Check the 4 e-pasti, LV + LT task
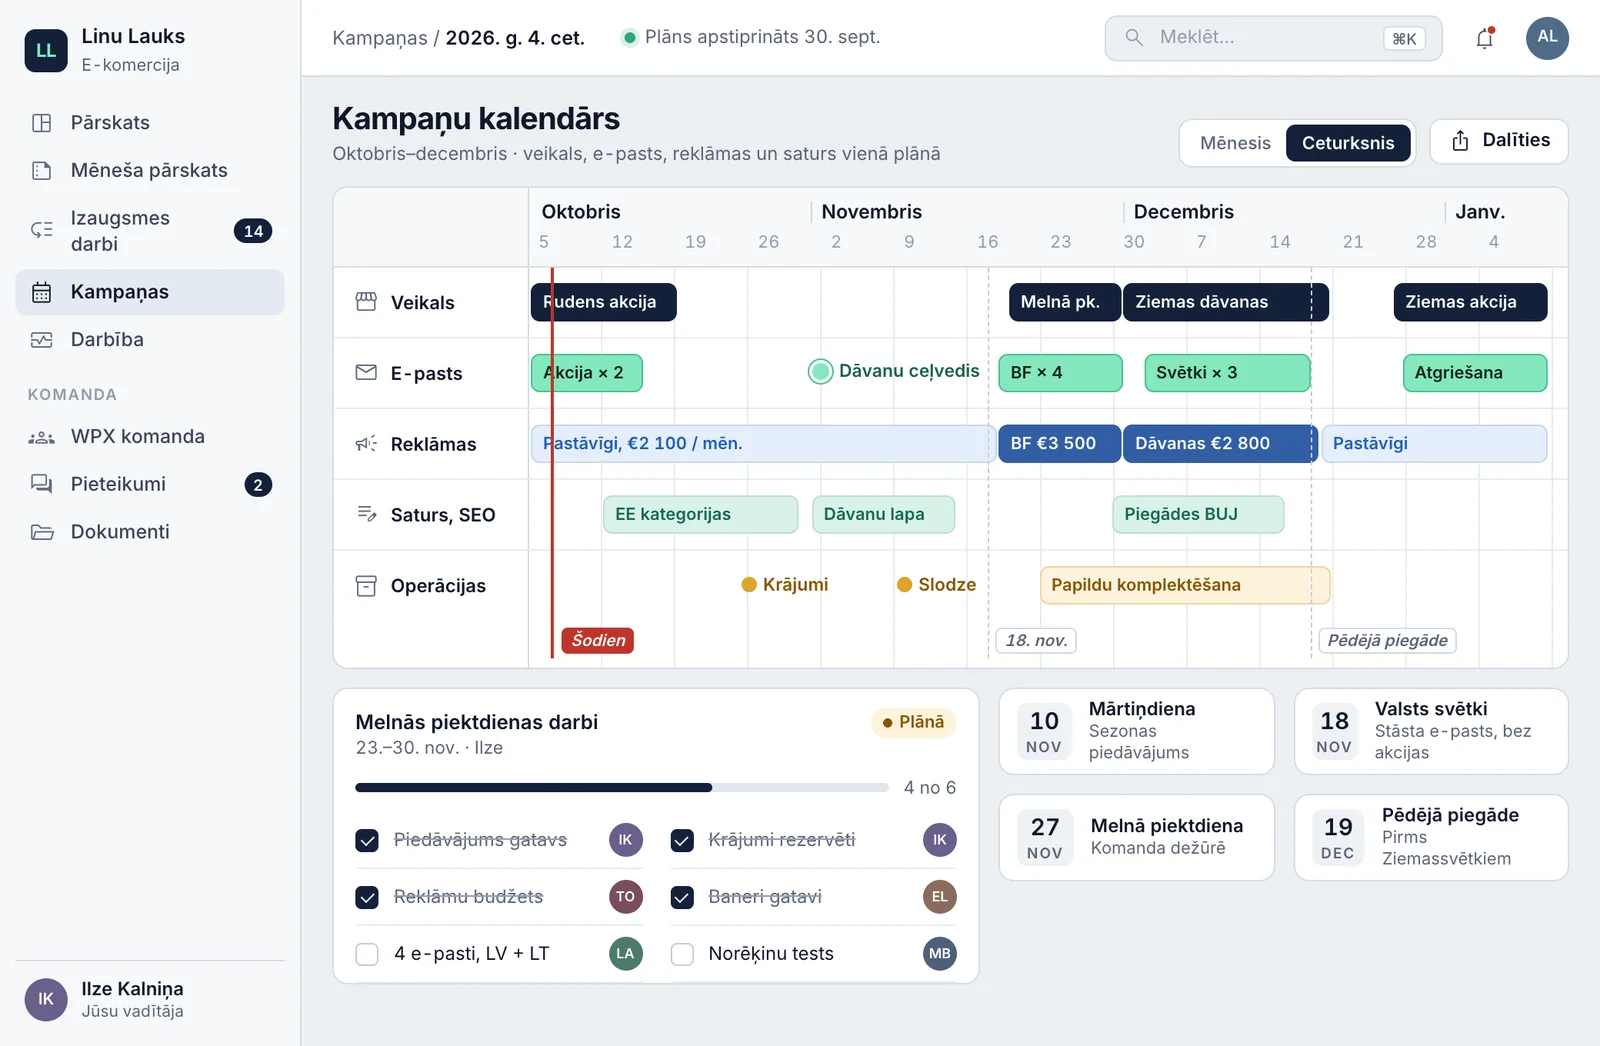The image size is (1600, 1046). tap(367, 954)
